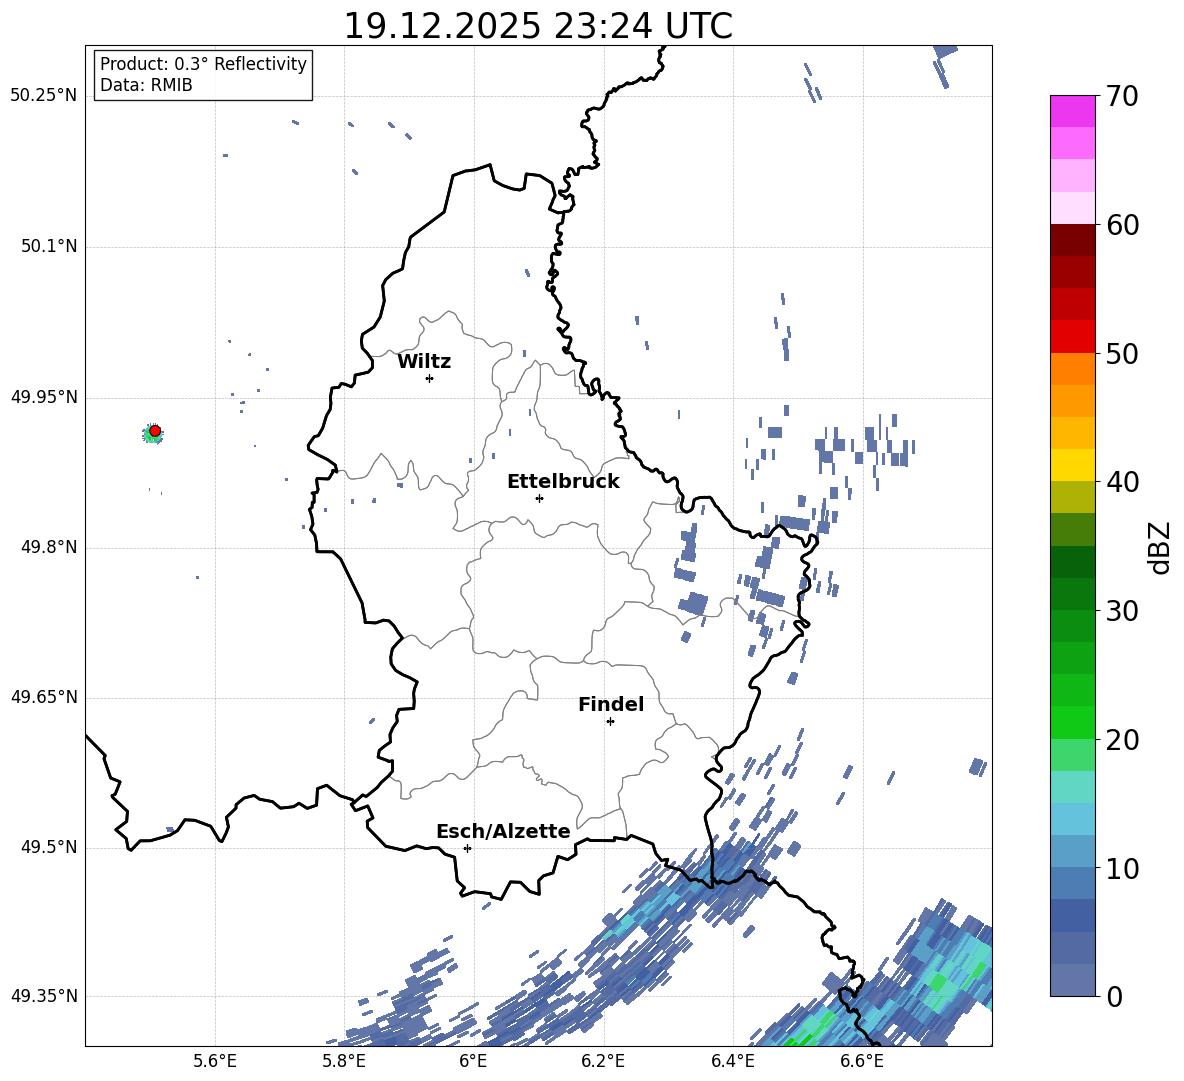Click the 5.8°E longitude label

click(x=344, y=1061)
